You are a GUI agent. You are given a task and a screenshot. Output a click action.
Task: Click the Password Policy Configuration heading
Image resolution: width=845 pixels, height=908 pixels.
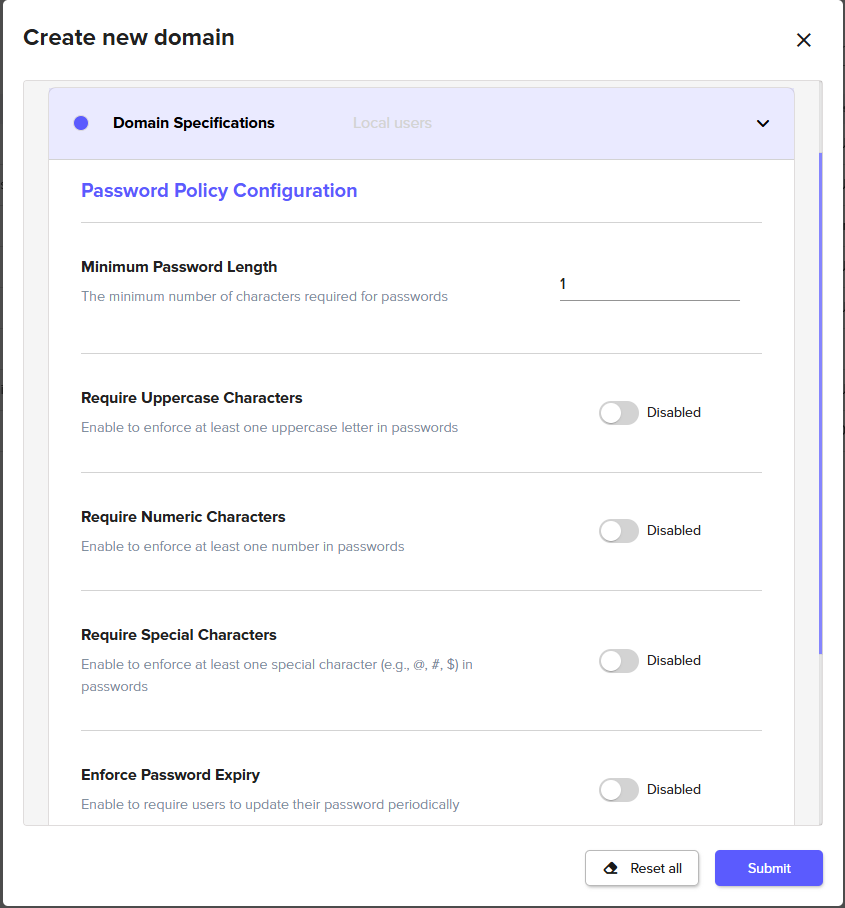219,190
